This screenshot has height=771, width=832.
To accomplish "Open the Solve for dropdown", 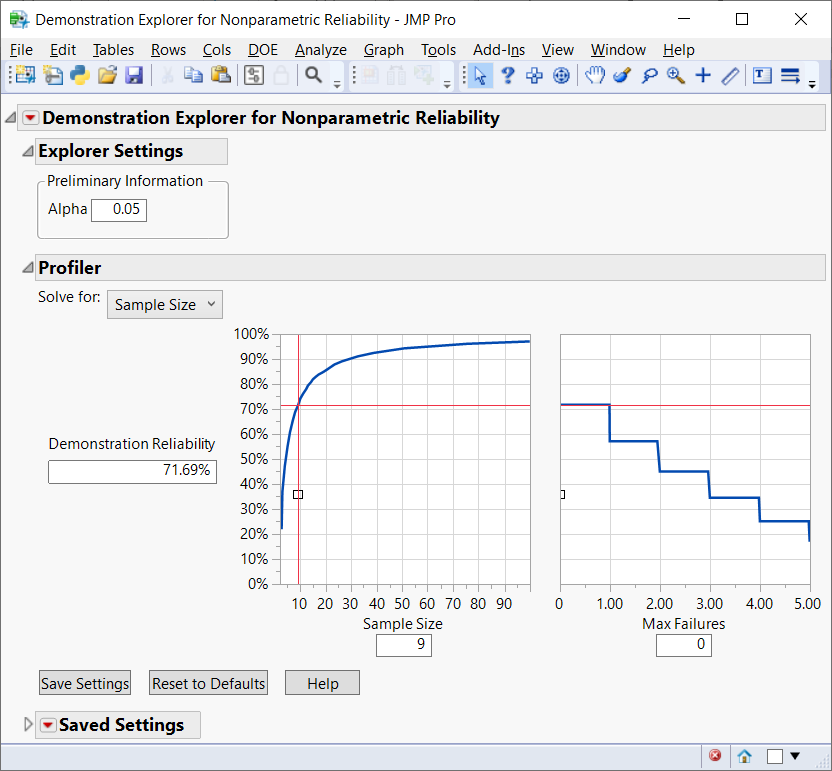I will (x=164, y=304).
